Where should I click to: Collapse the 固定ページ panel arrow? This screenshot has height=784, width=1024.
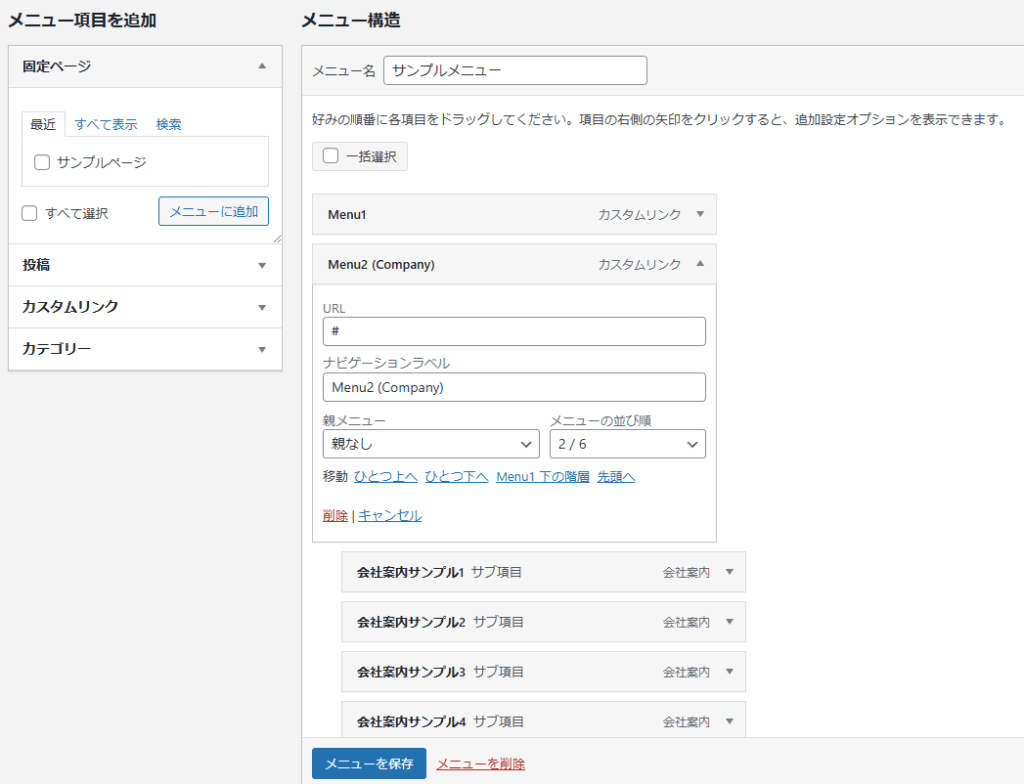click(x=262, y=66)
